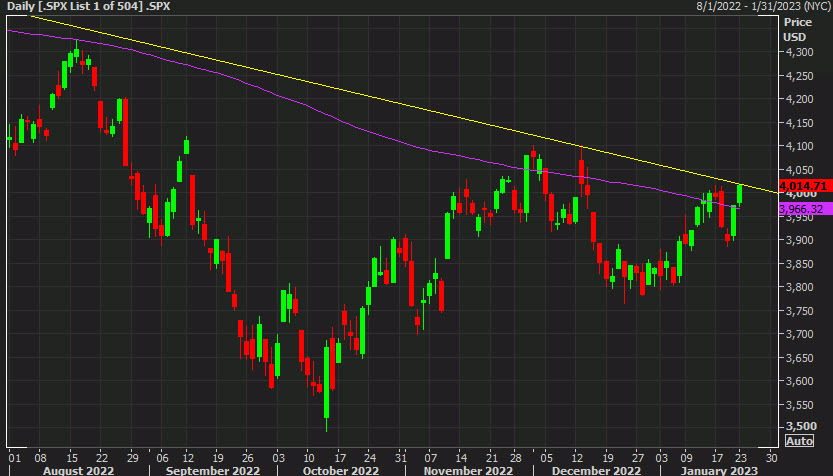Click the December 2022 month label
The height and width of the screenshot is (476, 833).
(x=597, y=471)
